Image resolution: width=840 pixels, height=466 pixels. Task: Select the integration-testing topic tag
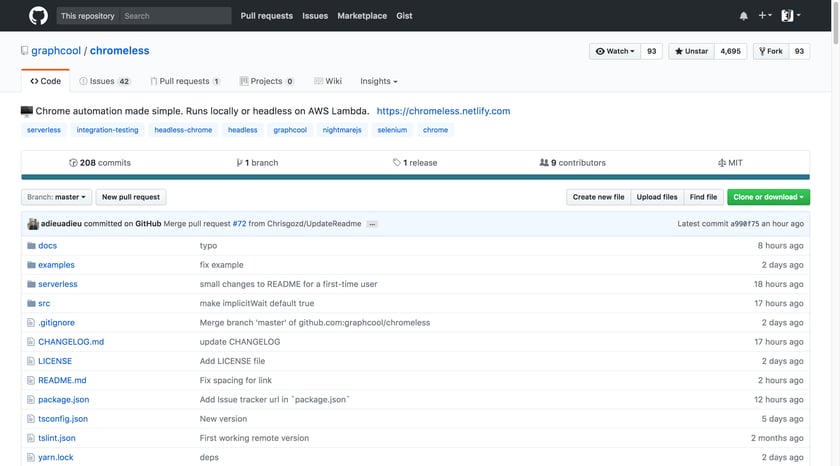(107, 130)
